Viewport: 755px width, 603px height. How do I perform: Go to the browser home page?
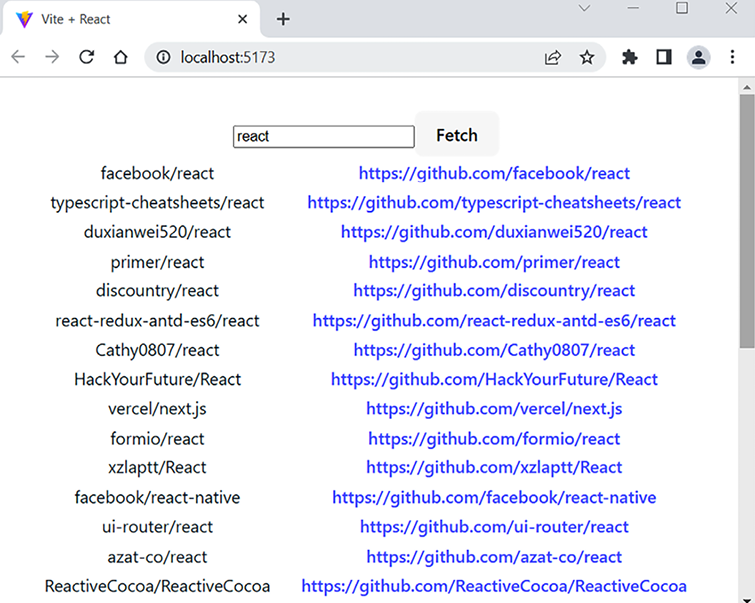[120, 57]
